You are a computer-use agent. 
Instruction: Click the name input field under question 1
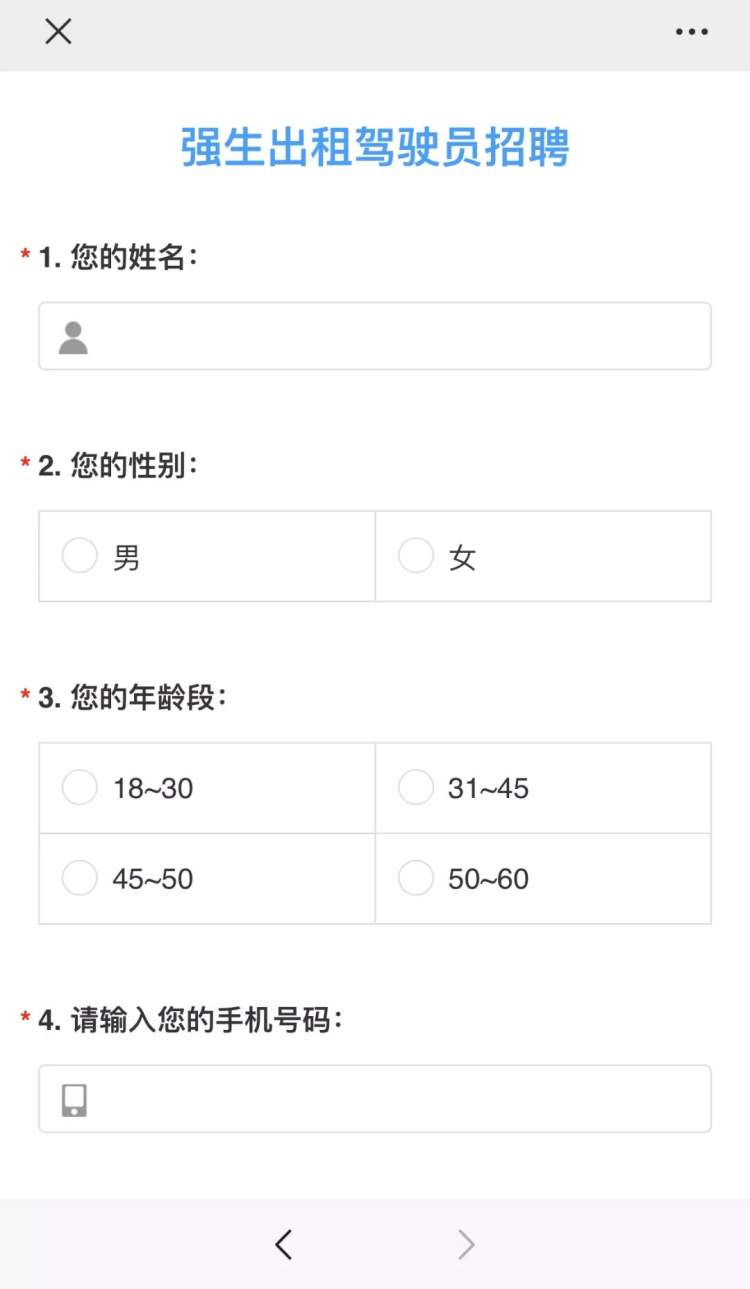(x=375, y=335)
